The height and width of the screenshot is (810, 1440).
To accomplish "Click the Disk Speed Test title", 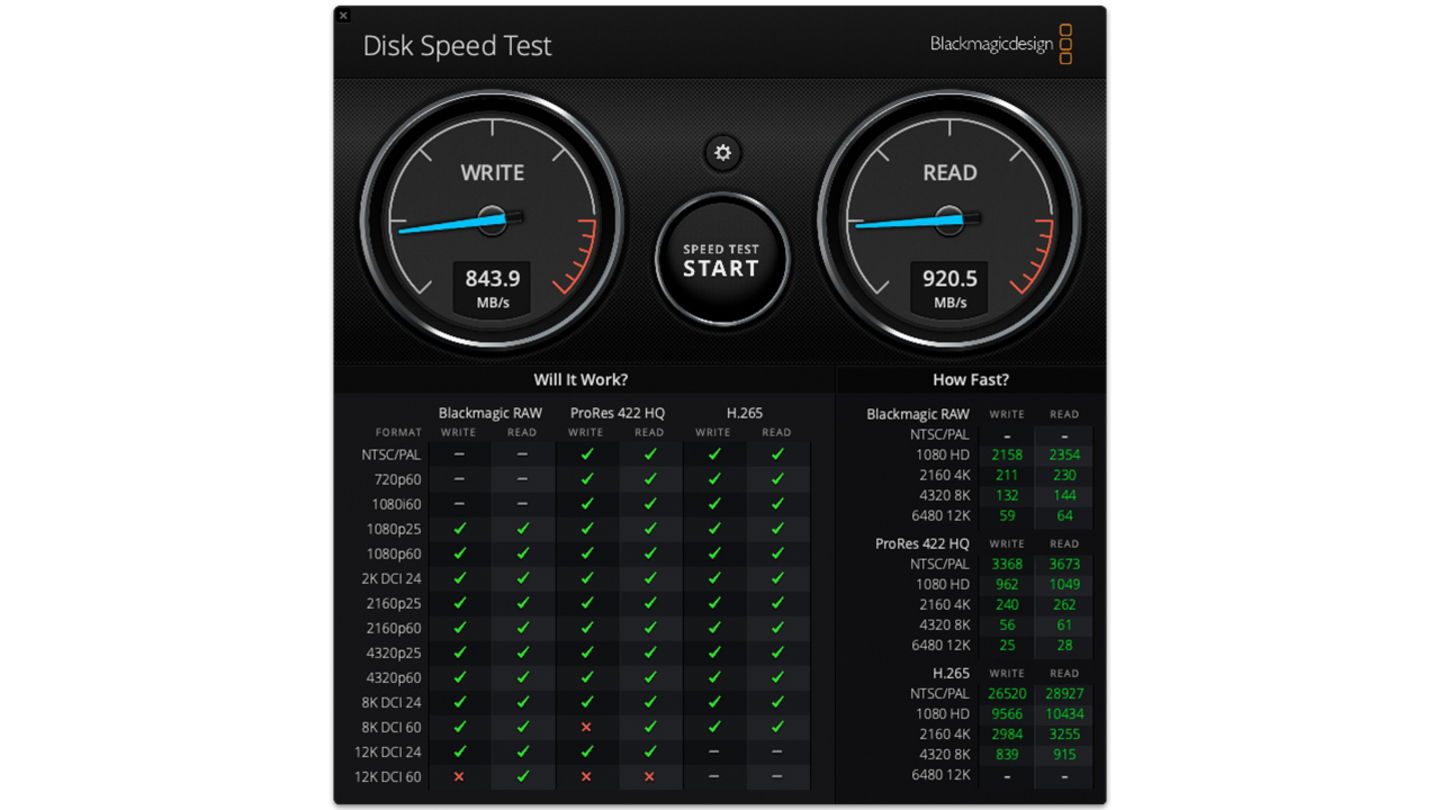I will click(x=457, y=46).
